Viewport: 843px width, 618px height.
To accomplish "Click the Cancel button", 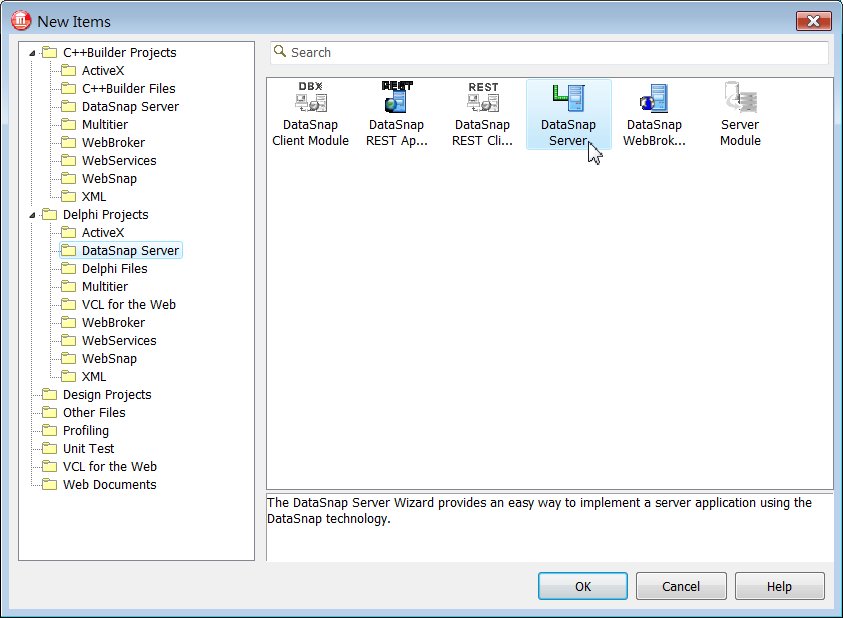I will coord(681,586).
